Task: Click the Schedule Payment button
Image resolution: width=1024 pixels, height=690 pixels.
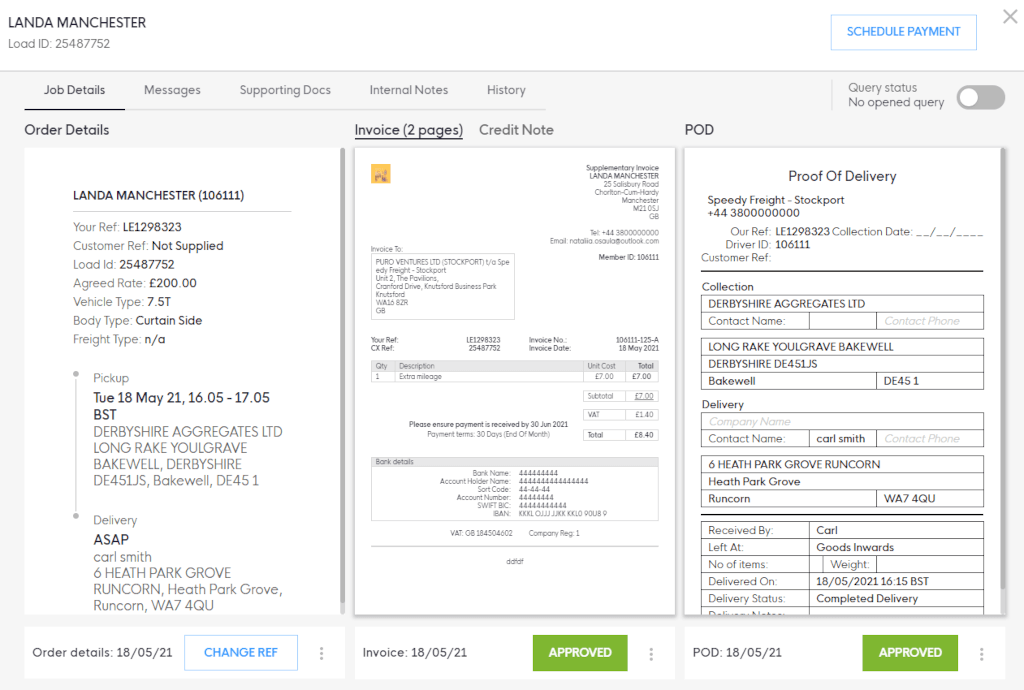Action: tap(903, 32)
